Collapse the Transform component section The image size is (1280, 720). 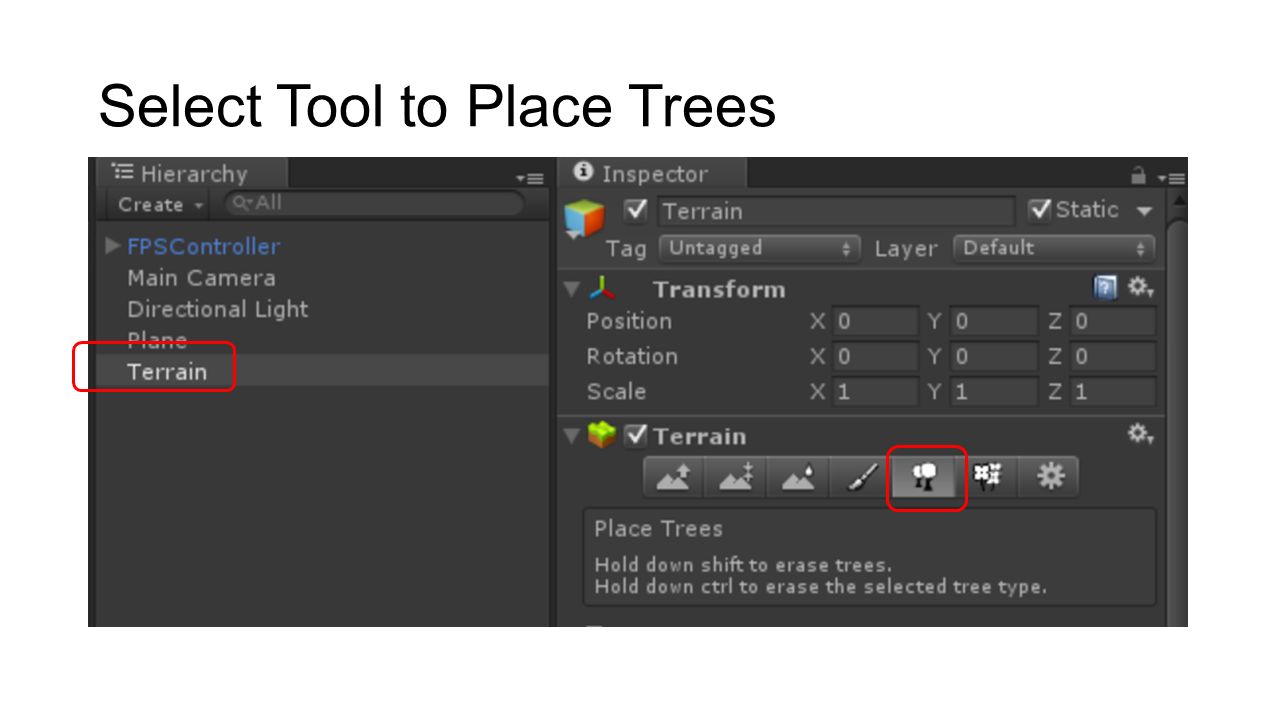tap(572, 289)
